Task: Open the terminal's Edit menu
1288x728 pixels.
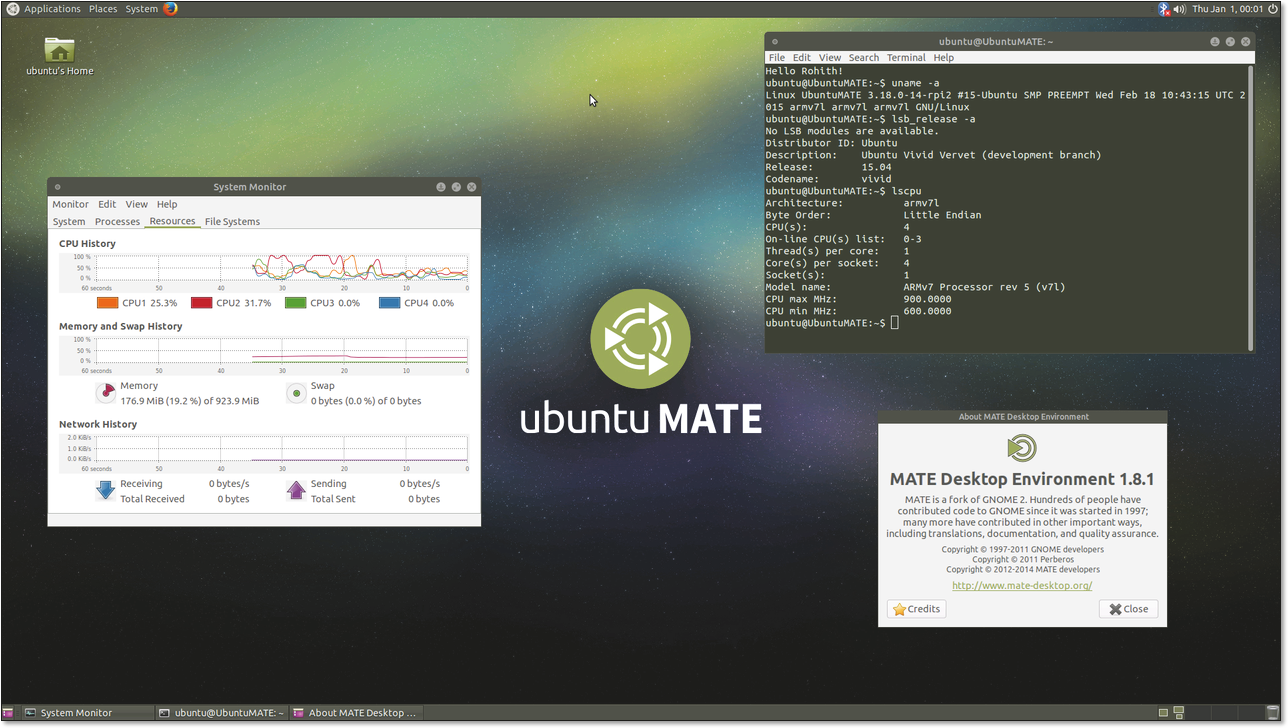Action: pos(802,58)
